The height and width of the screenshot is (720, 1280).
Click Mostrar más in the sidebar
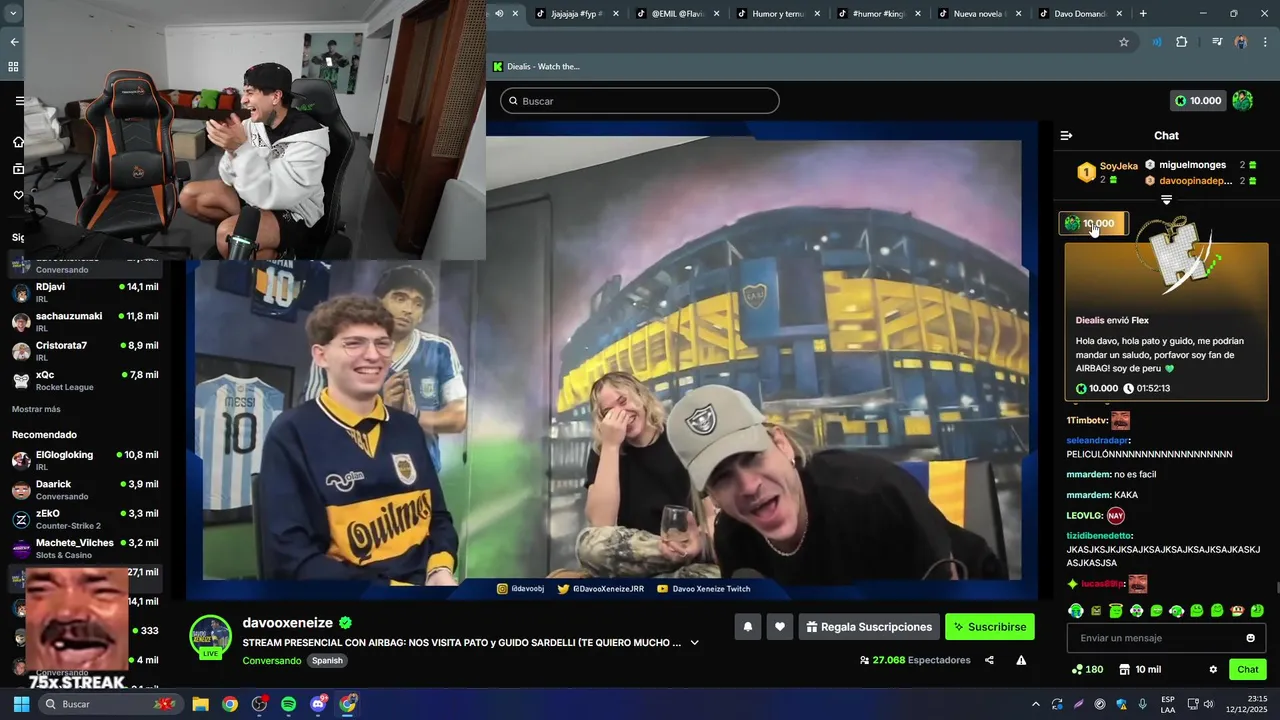pos(36,409)
